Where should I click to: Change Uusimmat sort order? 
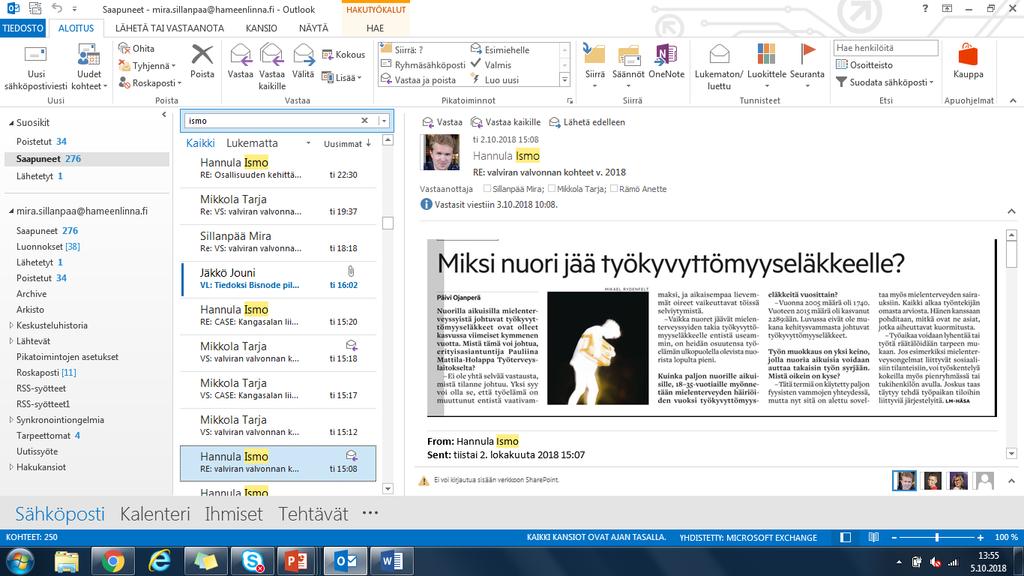coord(347,144)
